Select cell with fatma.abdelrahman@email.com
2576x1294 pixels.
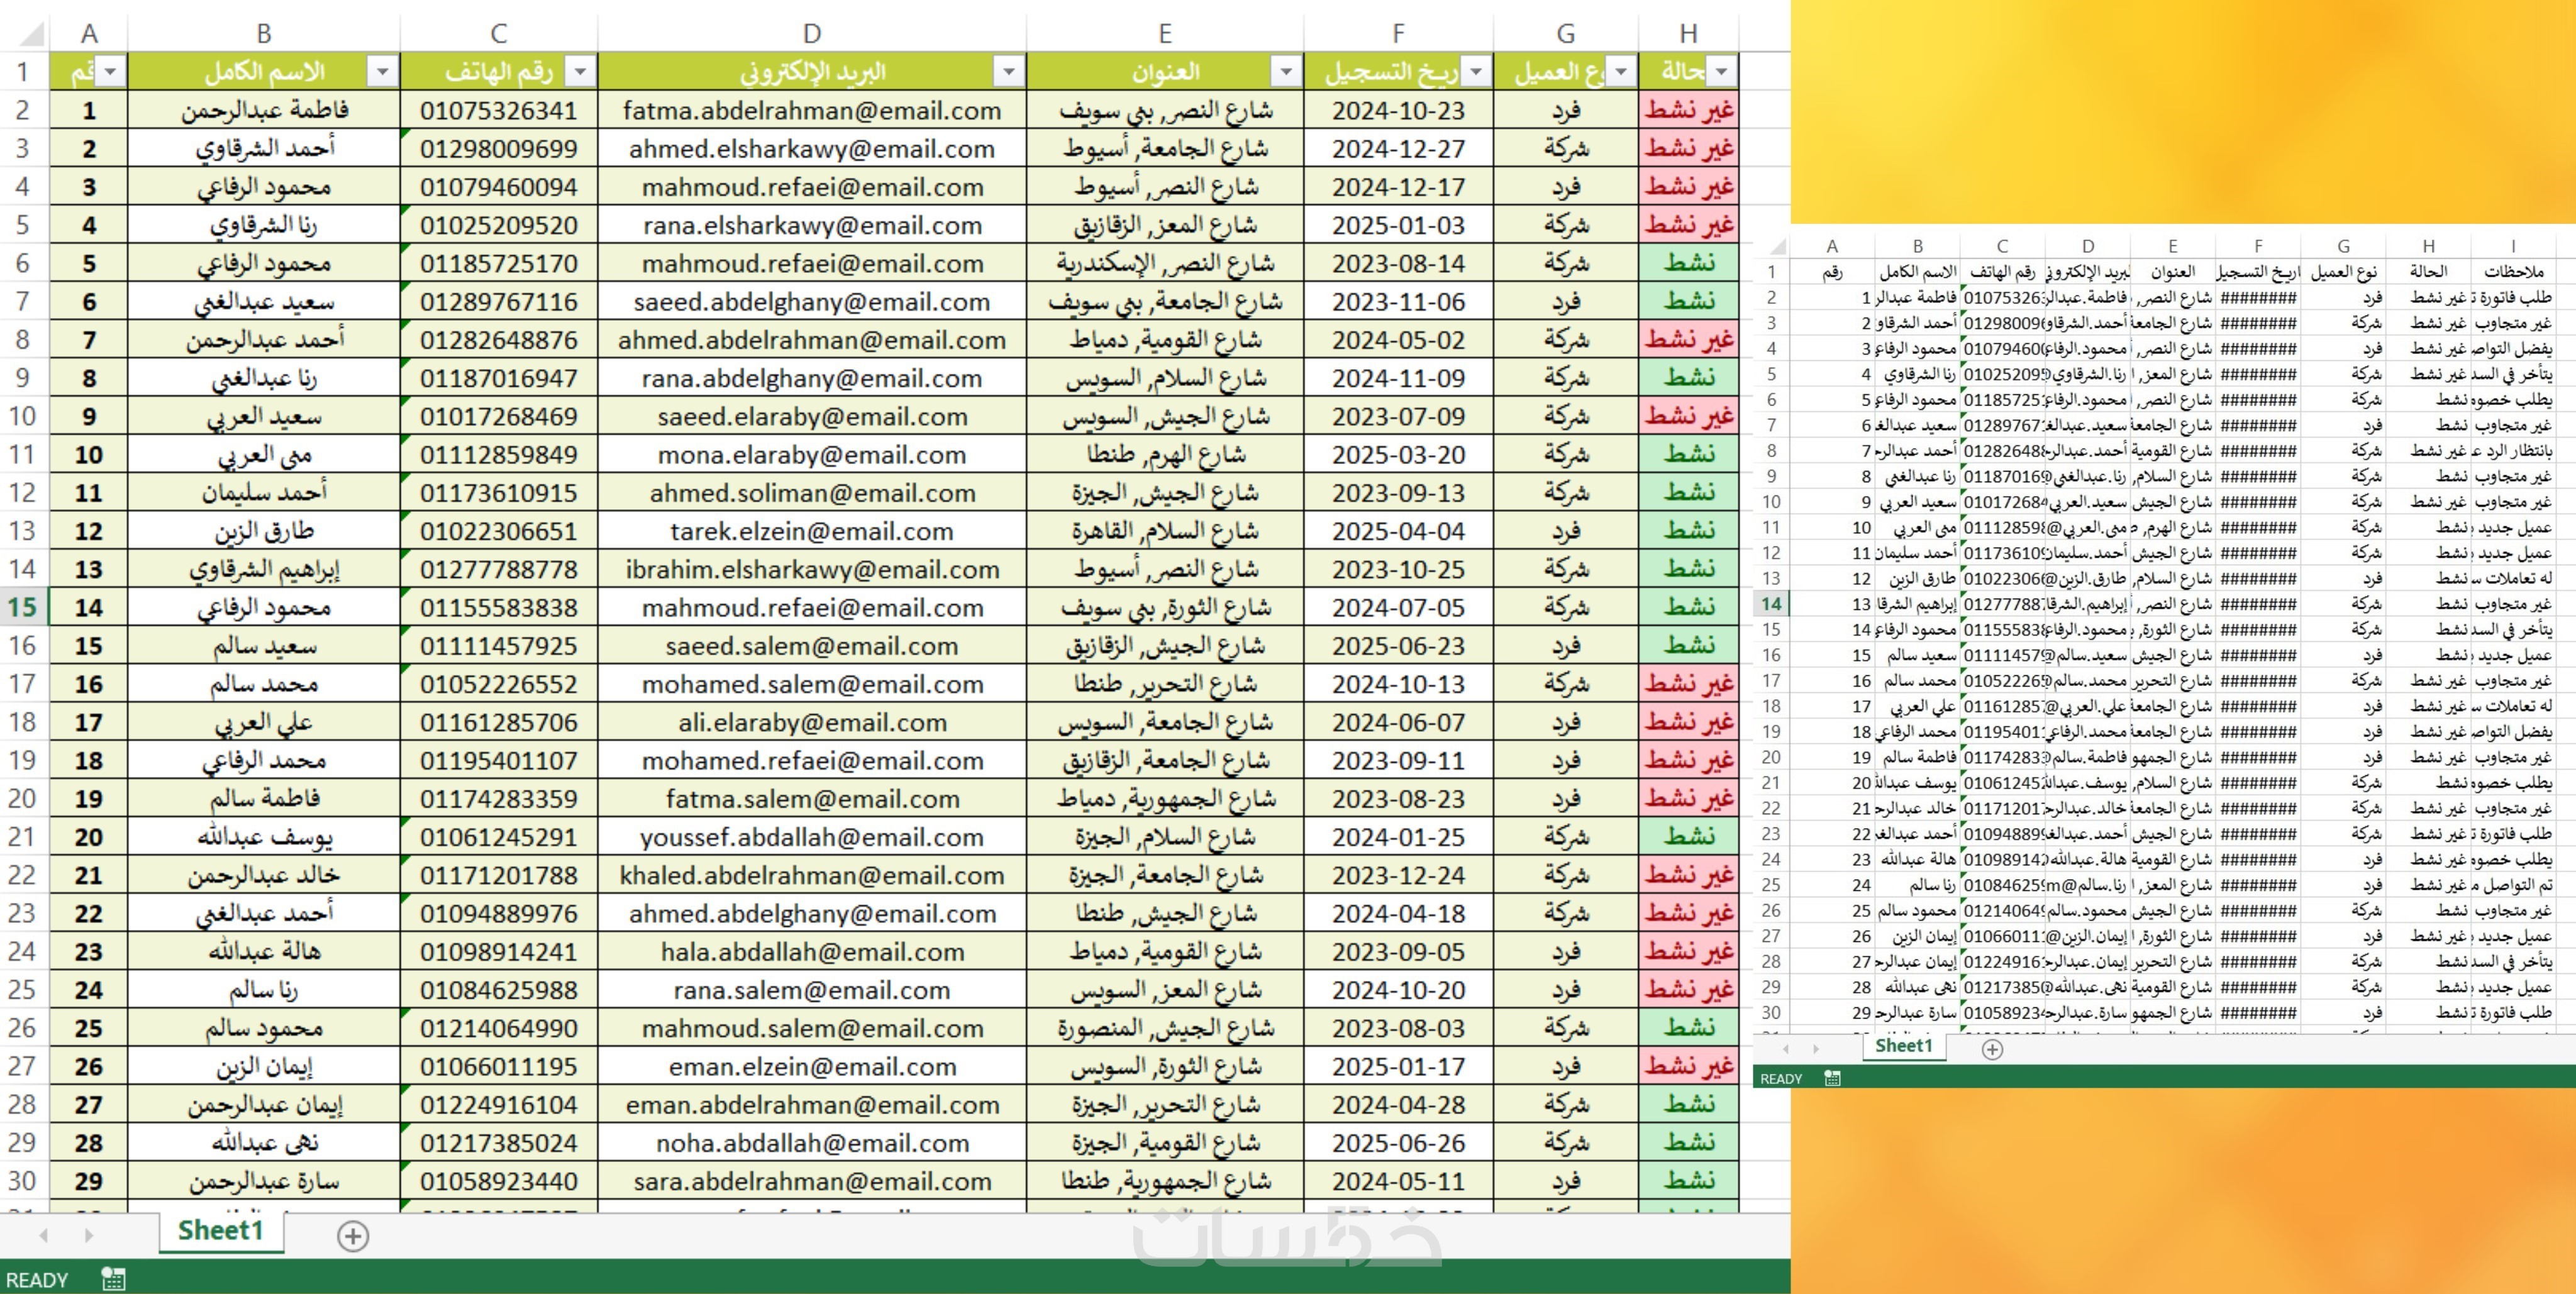(811, 110)
